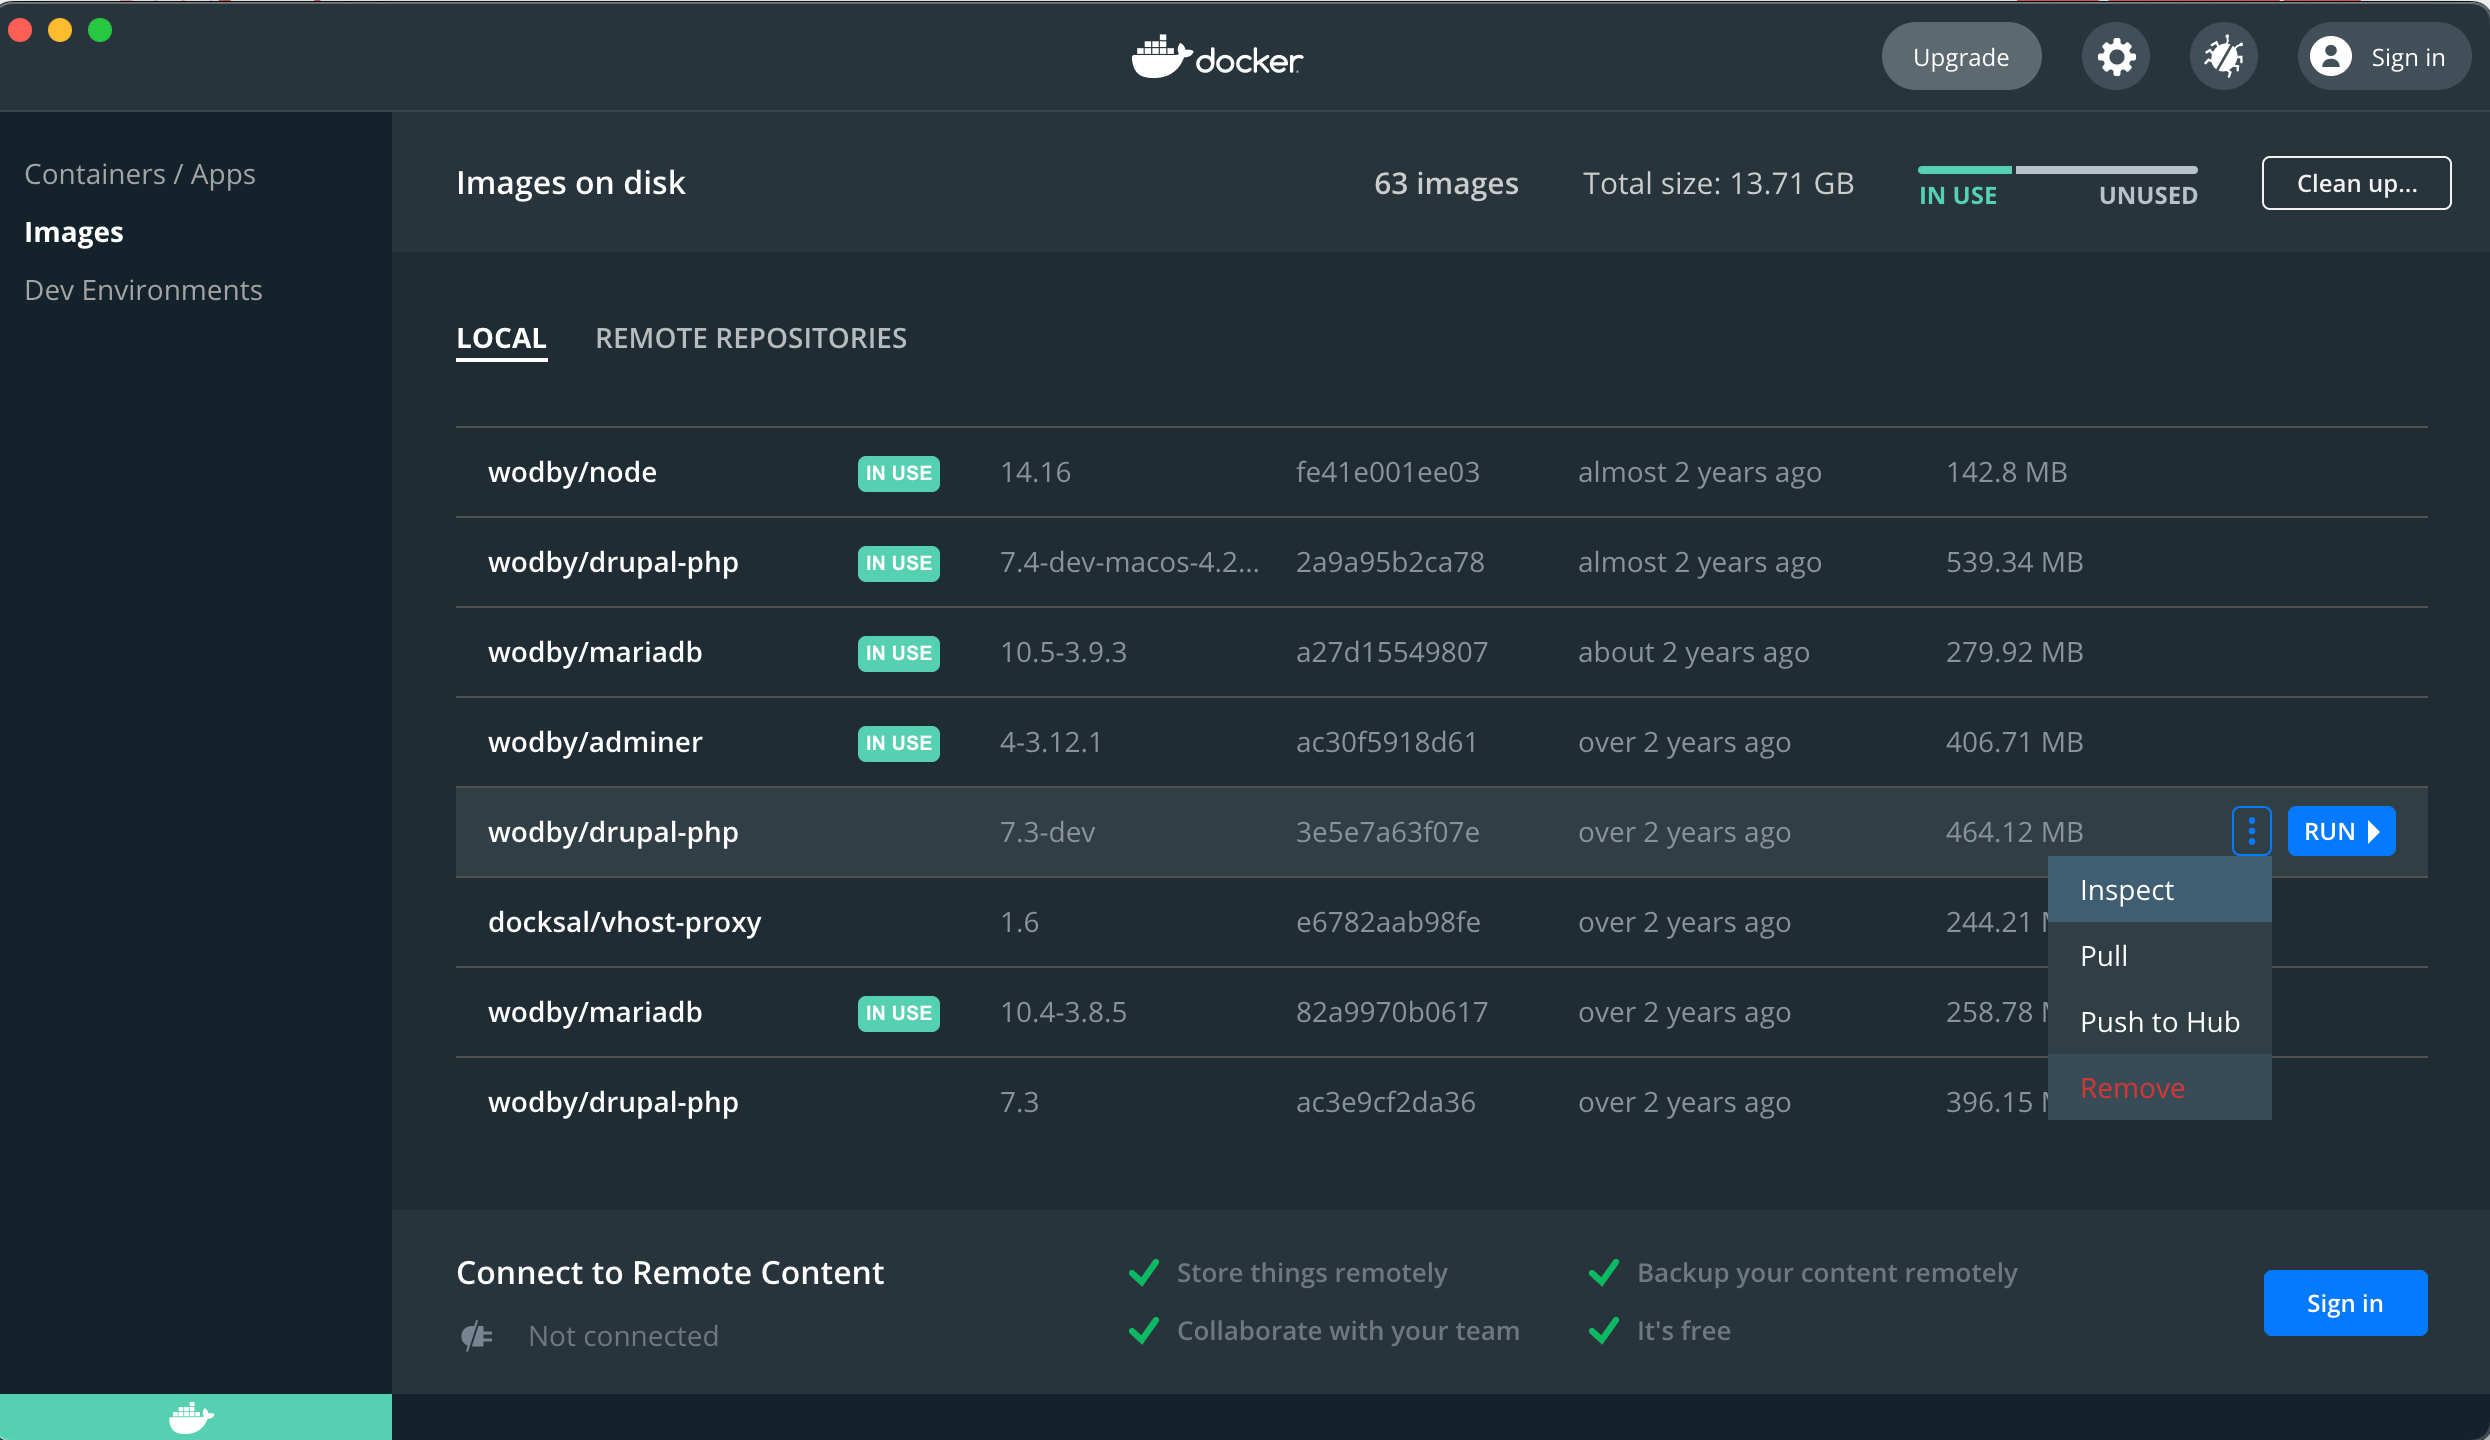Click about 2 years ago on mariadb row
Screen dimensions: 2490x1440
click(x=1693, y=652)
